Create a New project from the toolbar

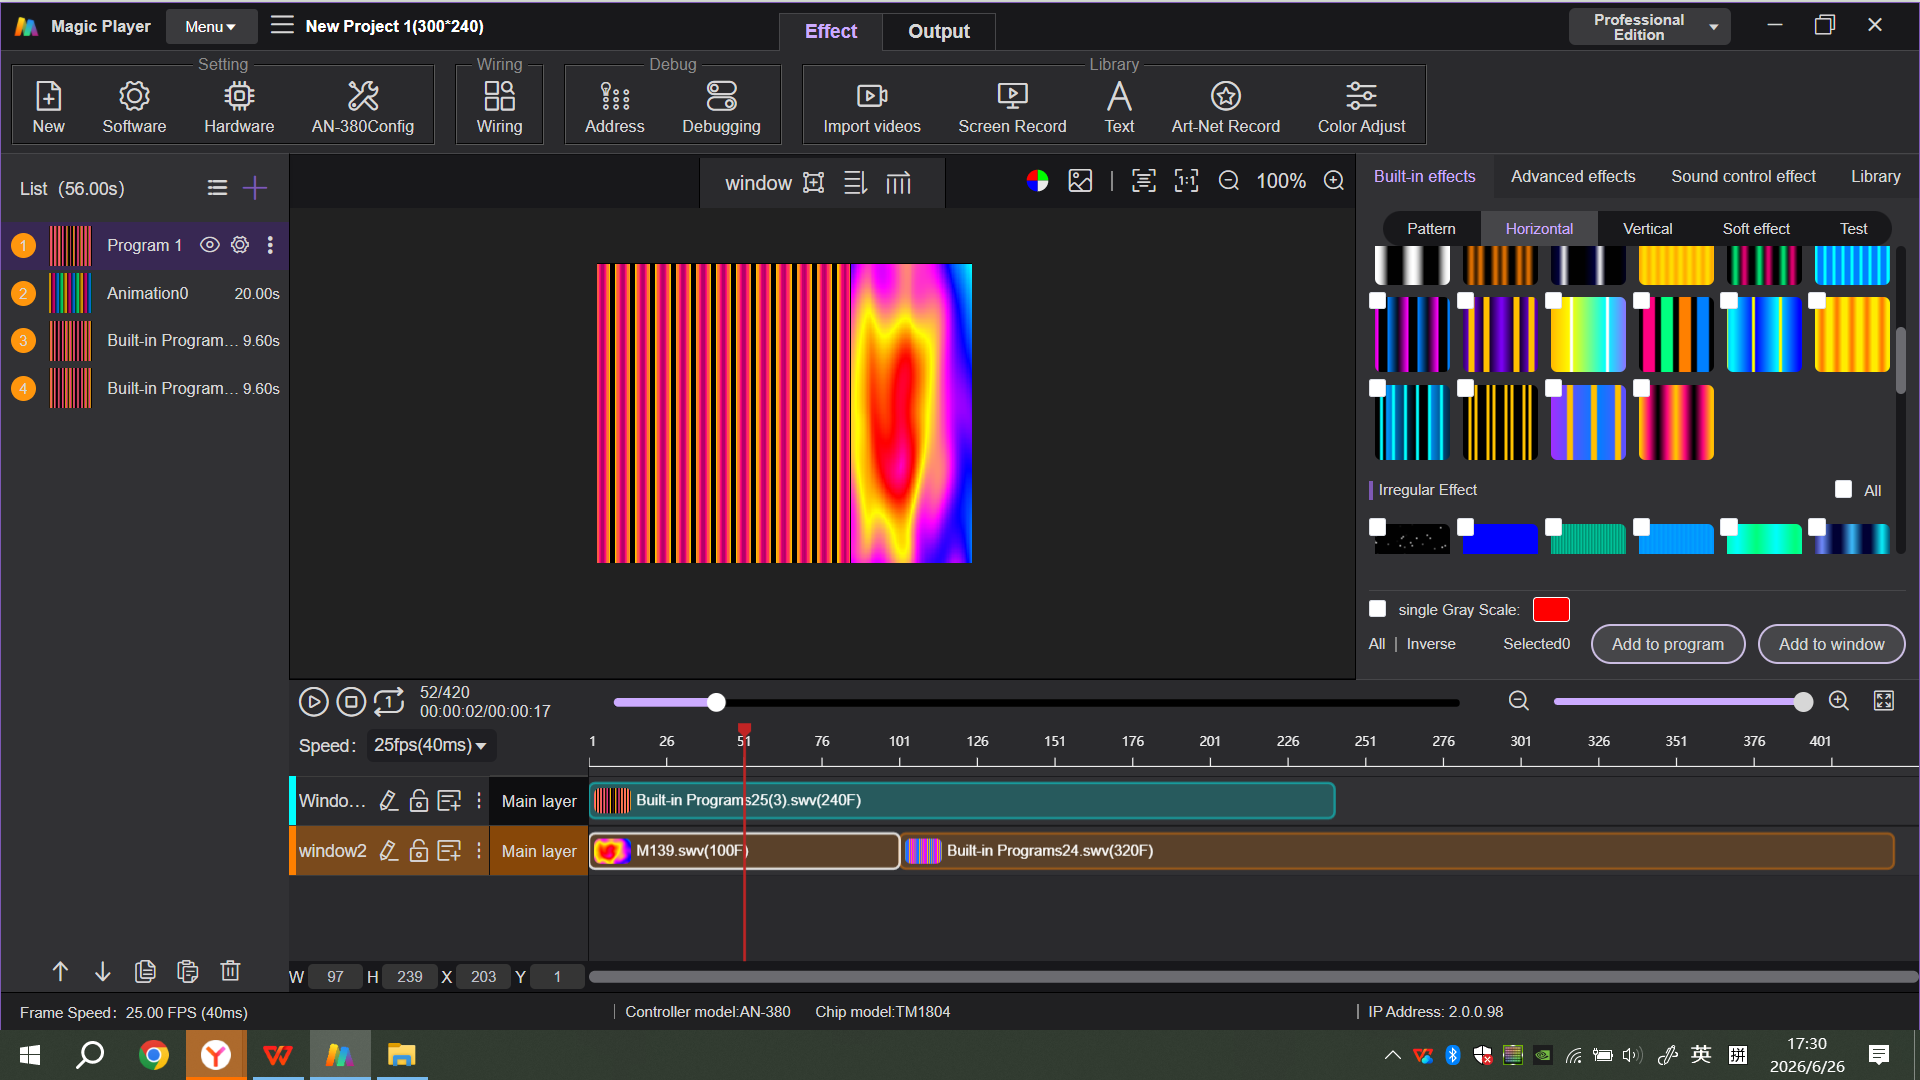48,106
